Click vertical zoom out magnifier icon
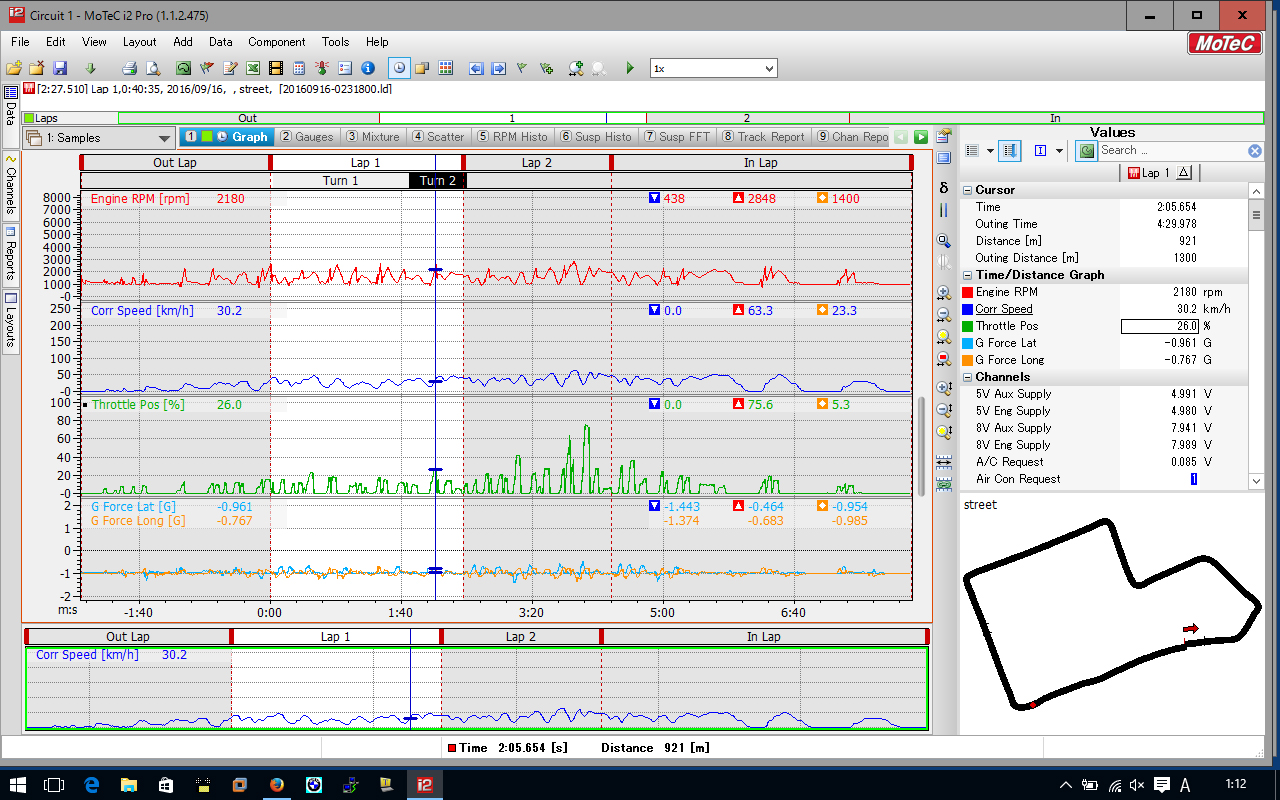Viewport: 1280px width, 800px height. click(x=944, y=410)
